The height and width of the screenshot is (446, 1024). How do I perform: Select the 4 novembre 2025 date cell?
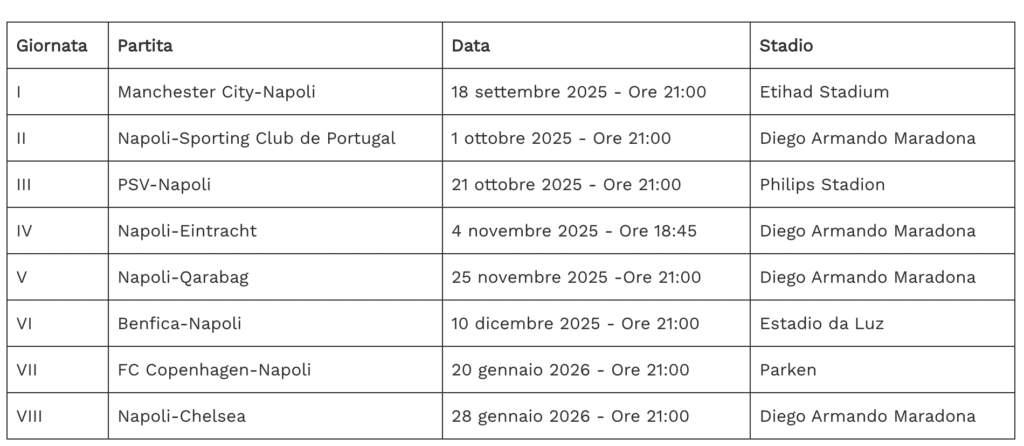tap(575, 231)
